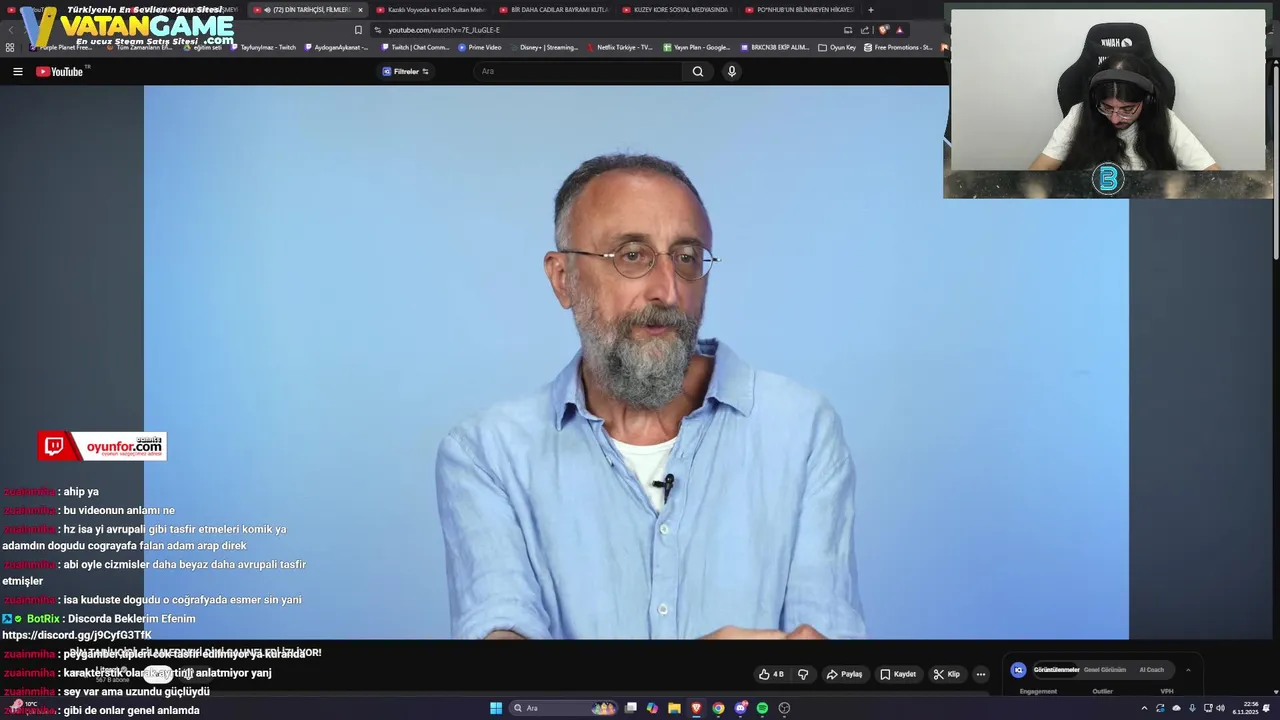Screen dimensions: 1280x720
Task: Switch to BİR DAHA CADILAR BAYRAMI tab
Action: coord(553,10)
